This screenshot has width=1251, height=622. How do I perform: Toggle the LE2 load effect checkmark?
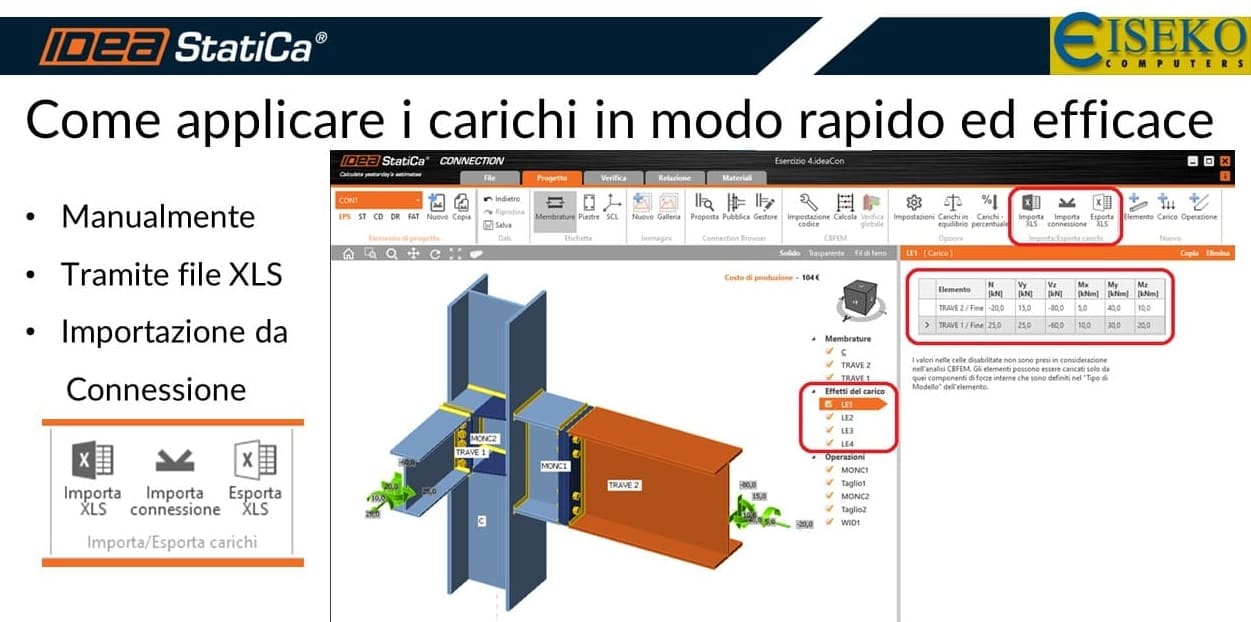828,417
